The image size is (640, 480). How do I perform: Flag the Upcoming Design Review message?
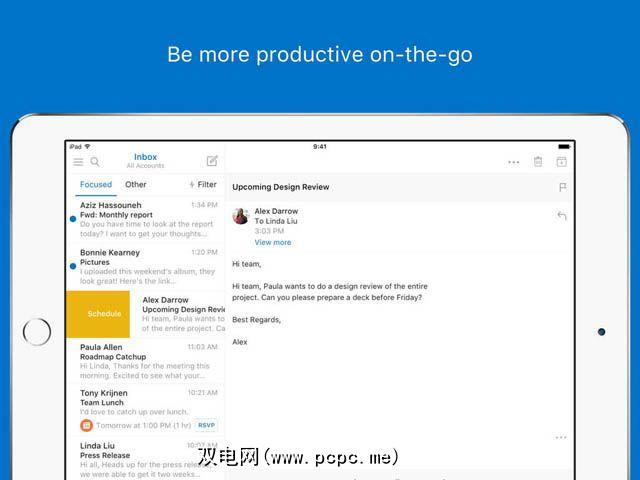pos(562,187)
